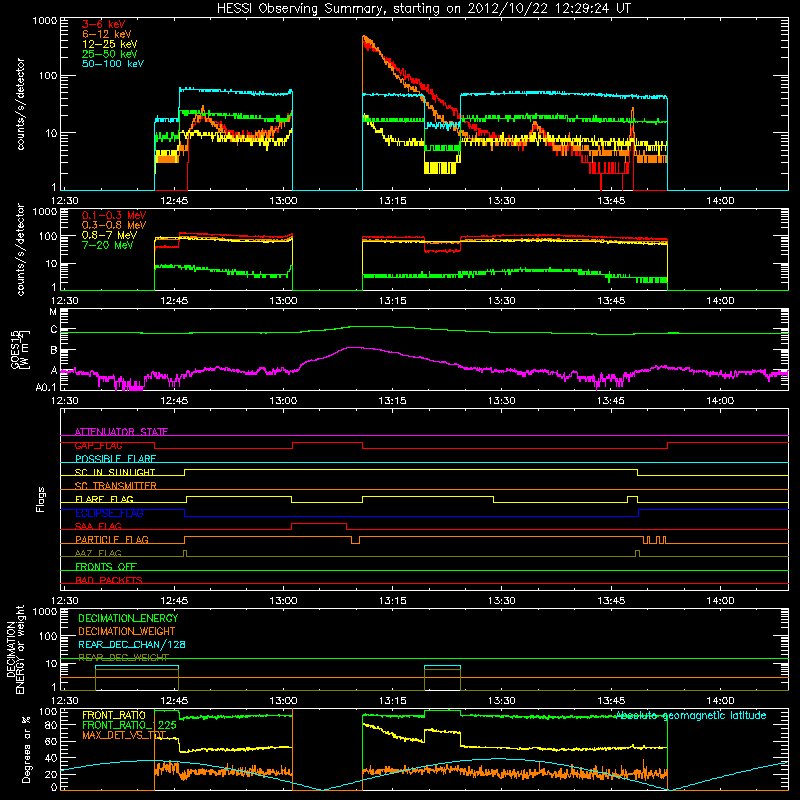Click the REAR_DEC_CHAN/128 legend label
Viewport: 800px width, 800px height.
[132, 644]
